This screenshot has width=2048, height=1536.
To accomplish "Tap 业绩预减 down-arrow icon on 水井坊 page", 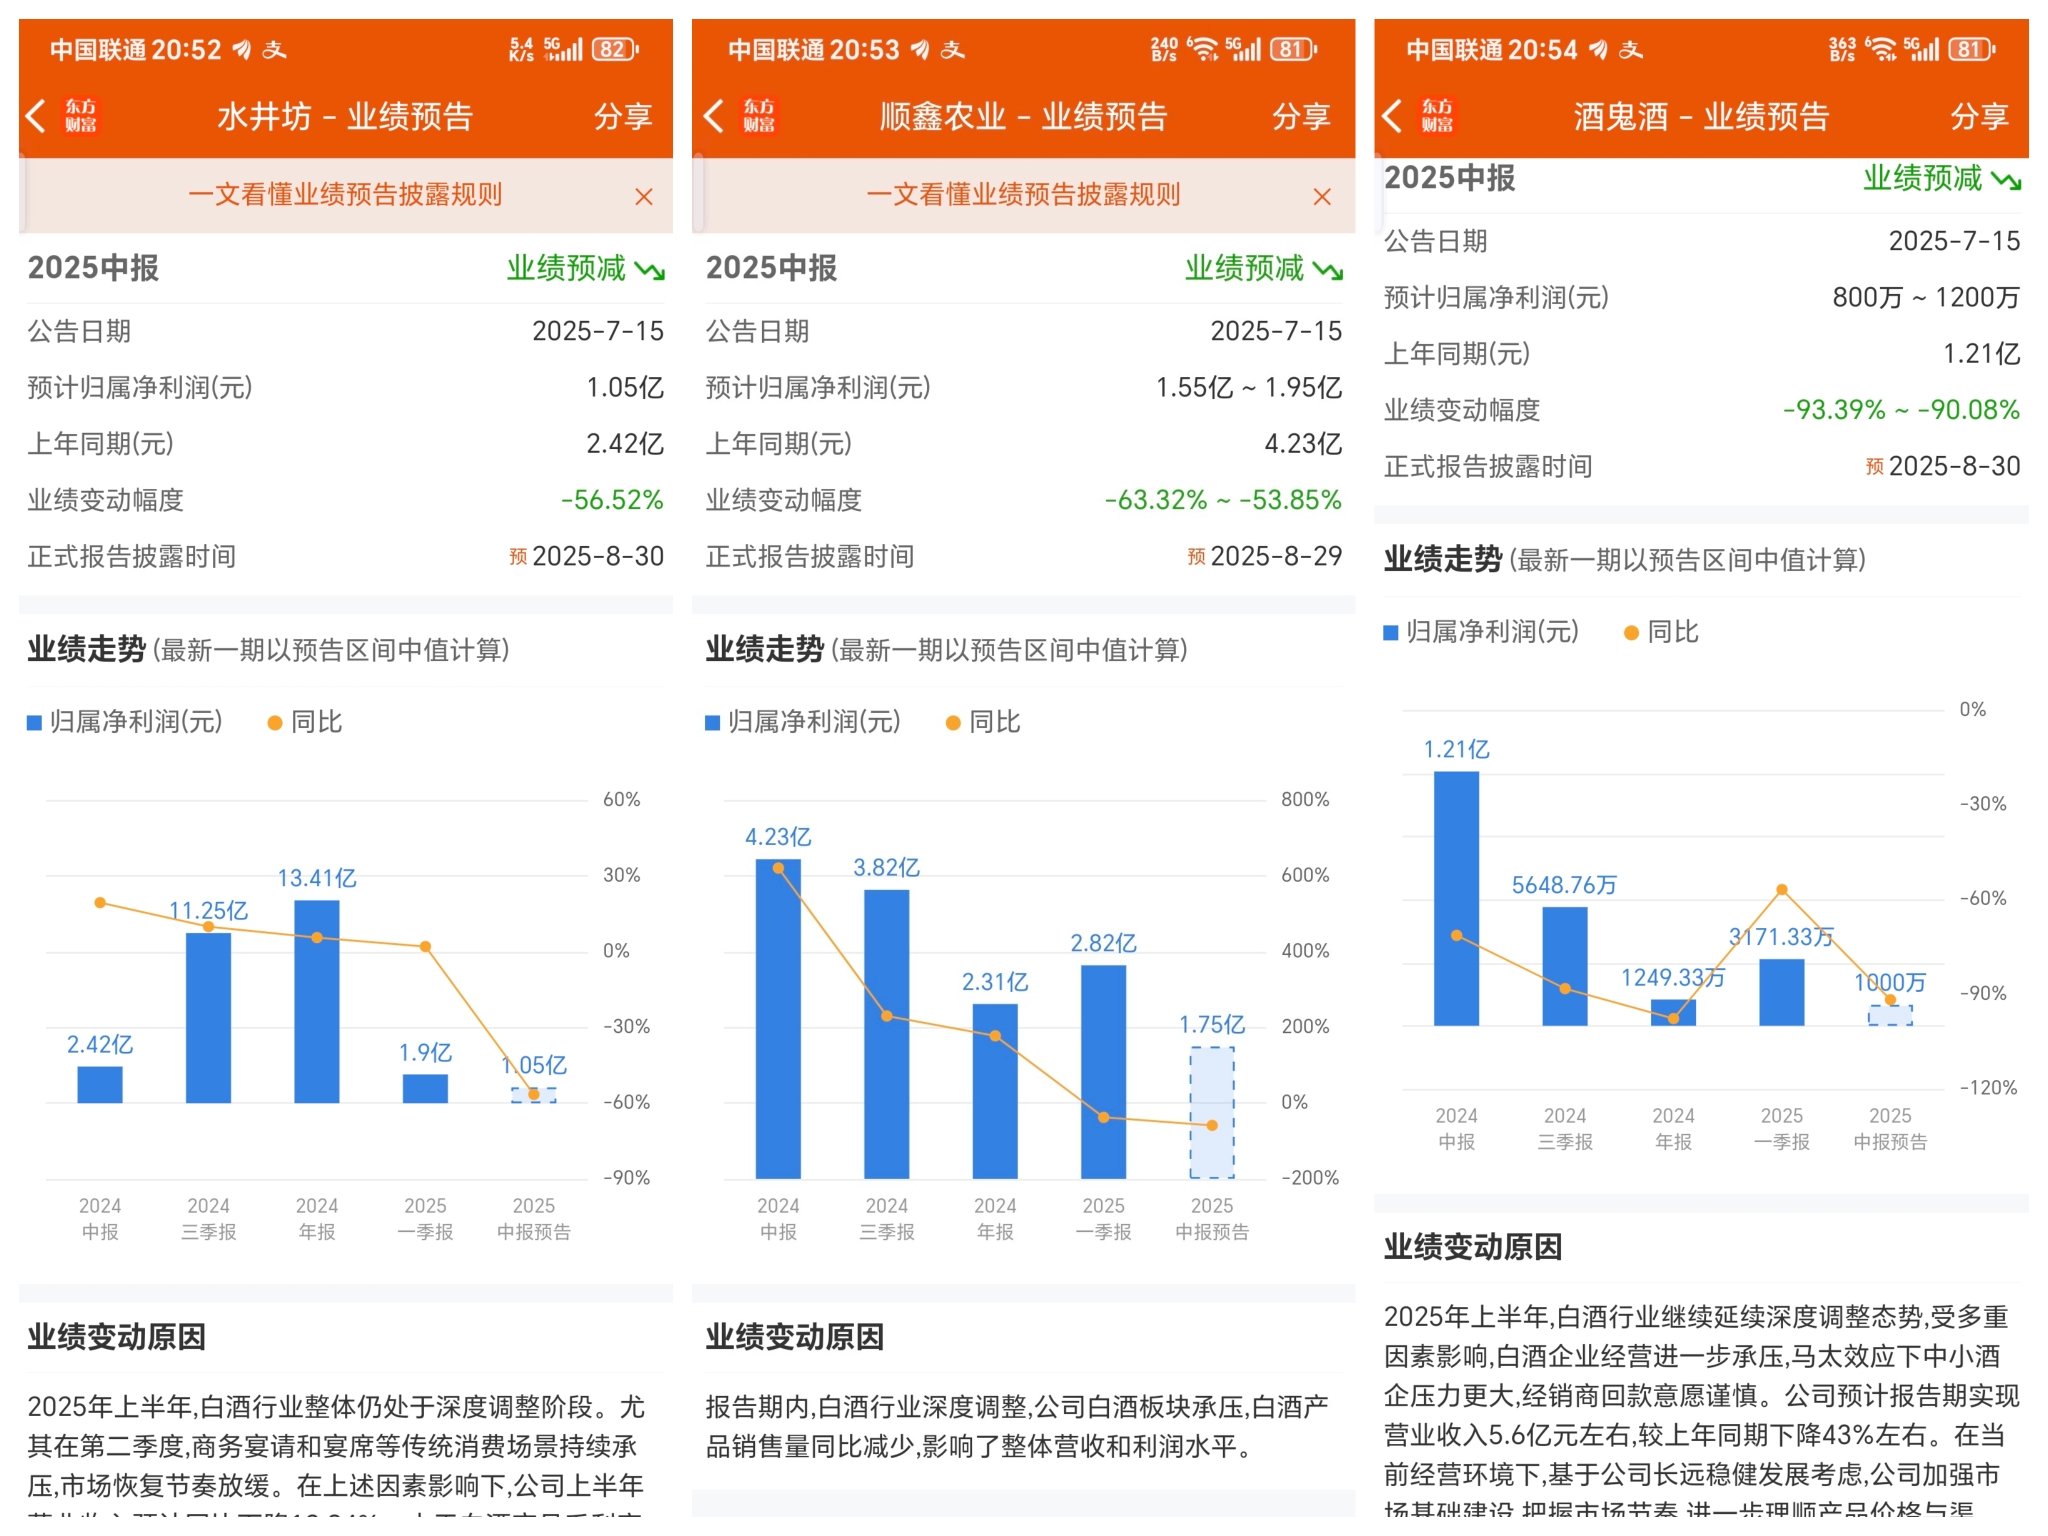I will (650, 270).
